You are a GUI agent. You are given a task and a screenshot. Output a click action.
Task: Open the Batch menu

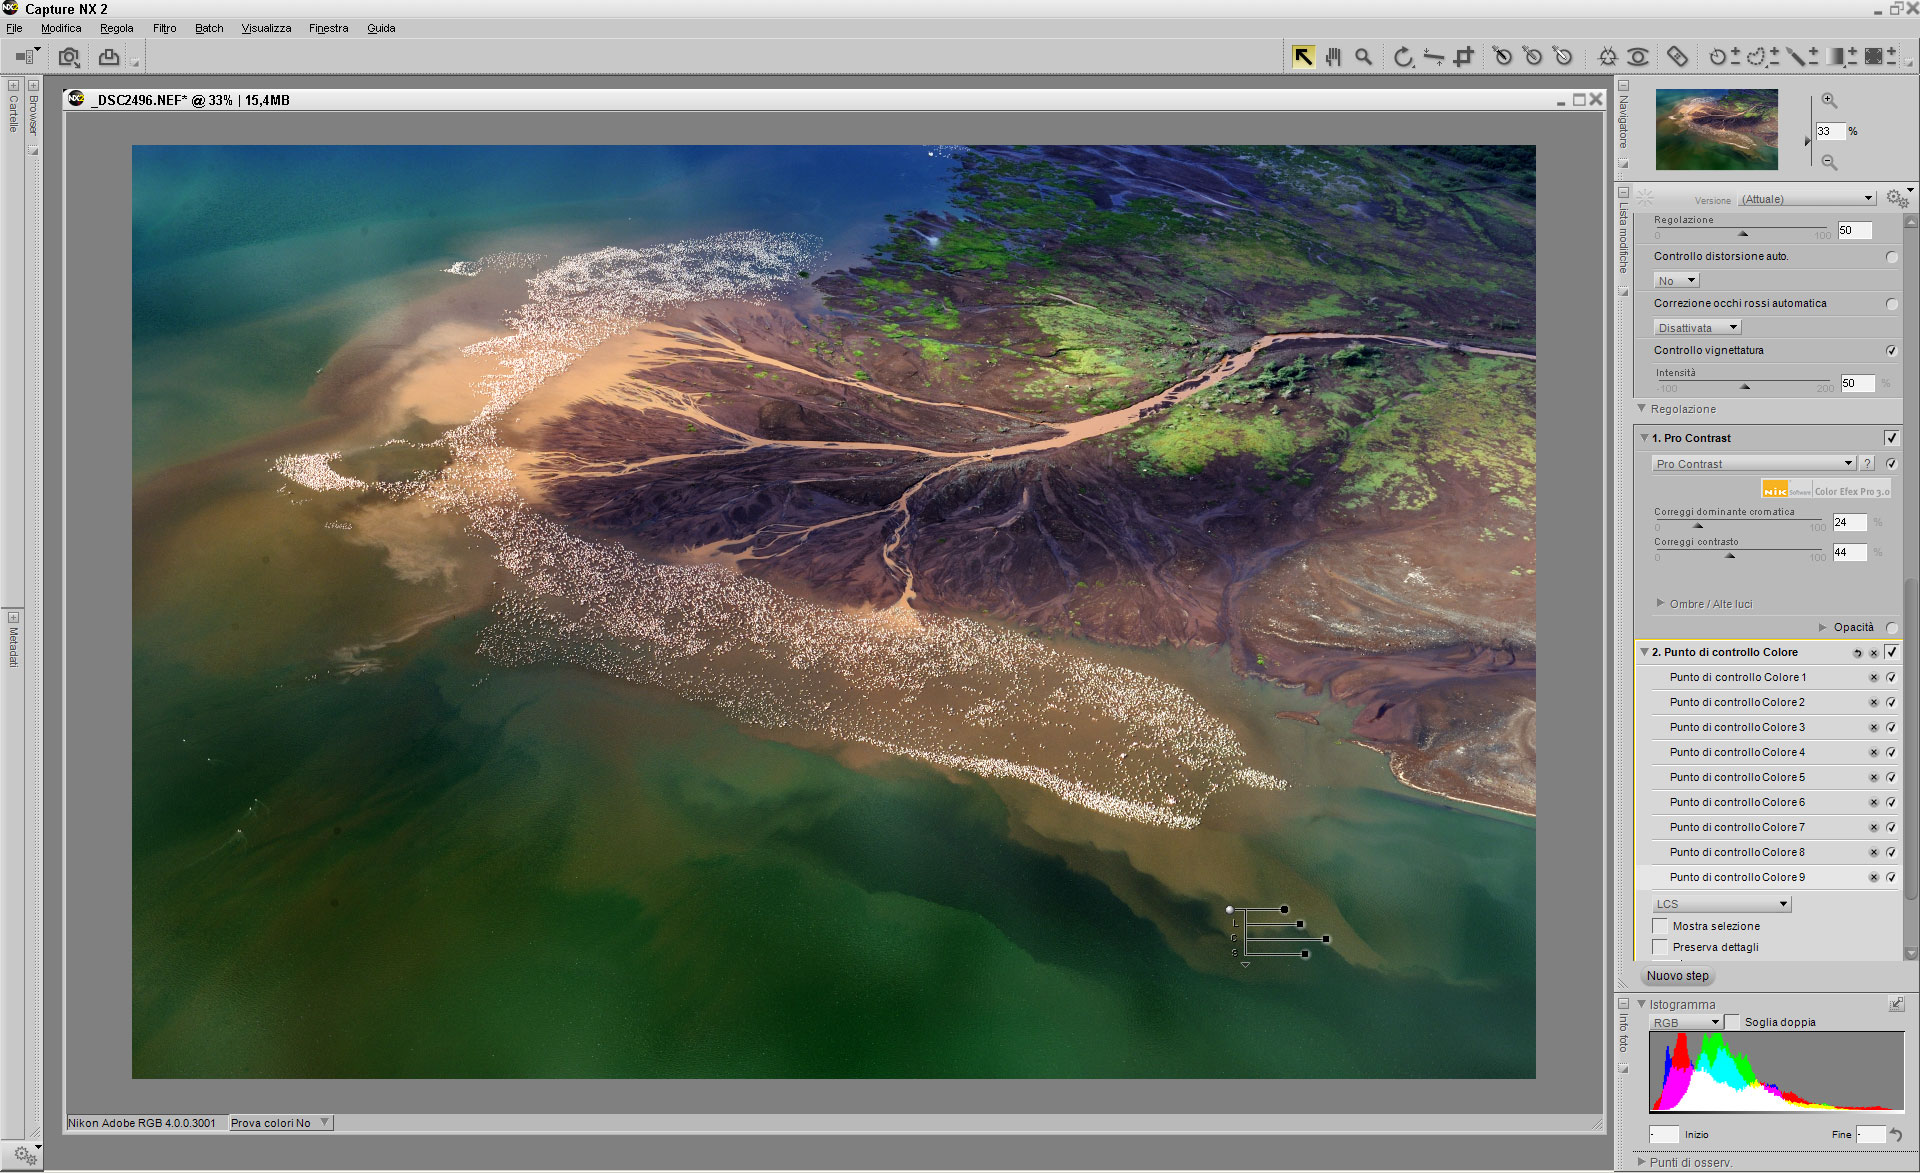tap(209, 28)
